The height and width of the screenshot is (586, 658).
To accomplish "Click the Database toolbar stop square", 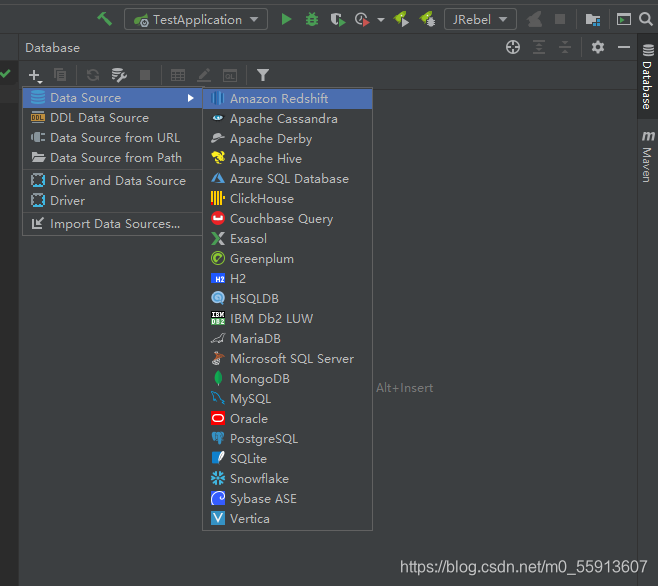I will (x=145, y=75).
